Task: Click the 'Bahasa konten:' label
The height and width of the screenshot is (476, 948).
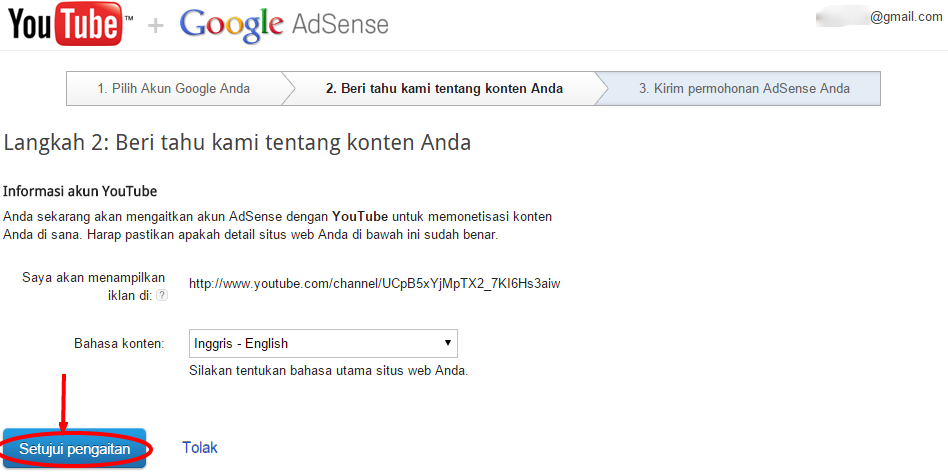Action: pyautogui.click(x=119, y=344)
